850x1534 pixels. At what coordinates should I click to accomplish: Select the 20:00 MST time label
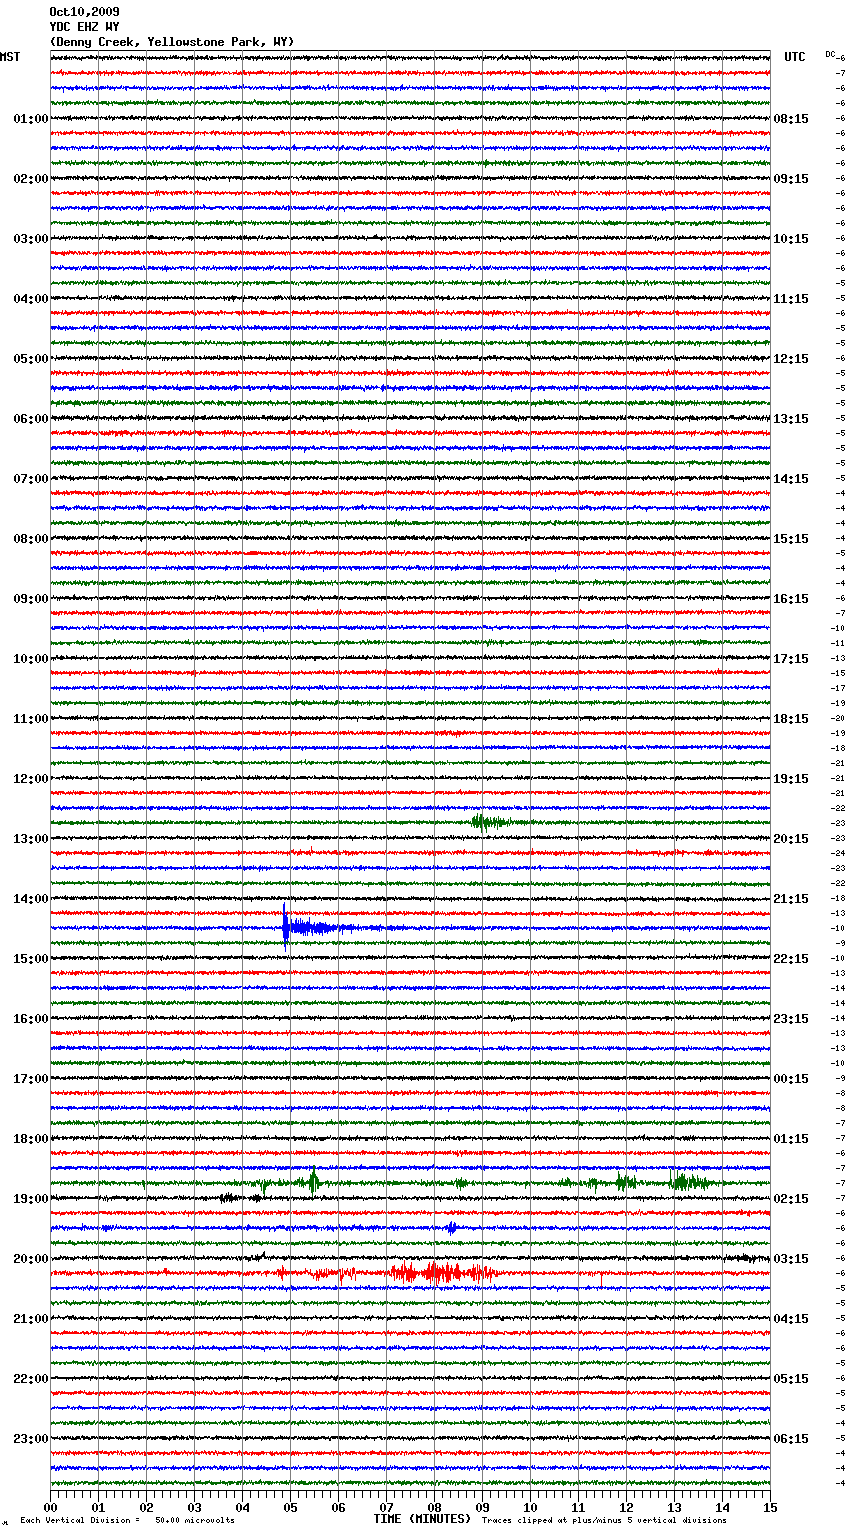31,1259
